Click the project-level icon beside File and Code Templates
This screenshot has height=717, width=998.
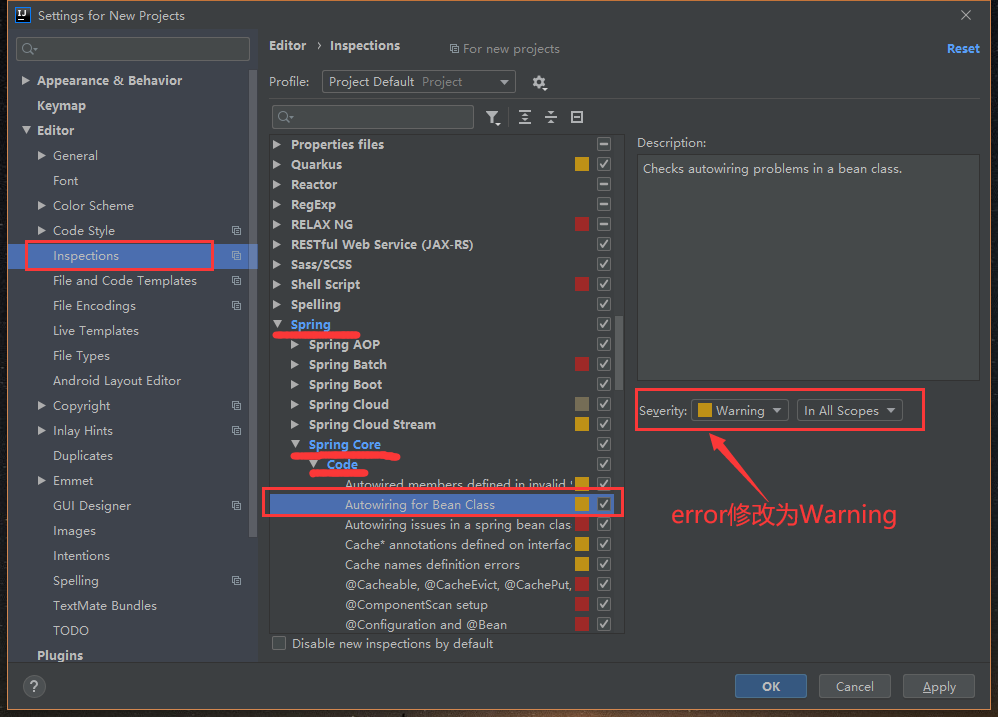pyautogui.click(x=236, y=281)
